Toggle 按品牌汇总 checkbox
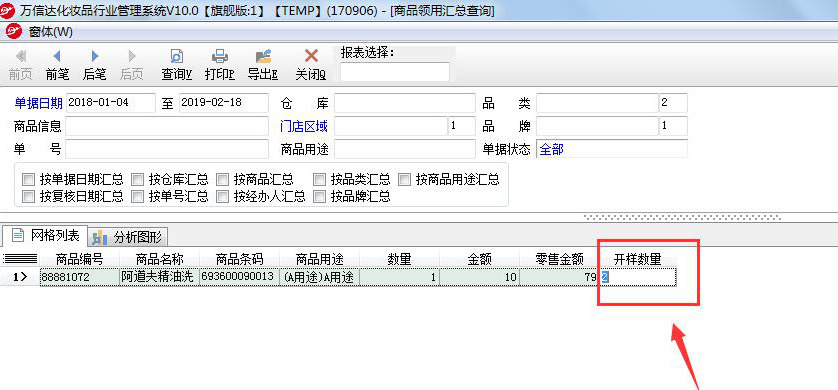 (320, 196)
